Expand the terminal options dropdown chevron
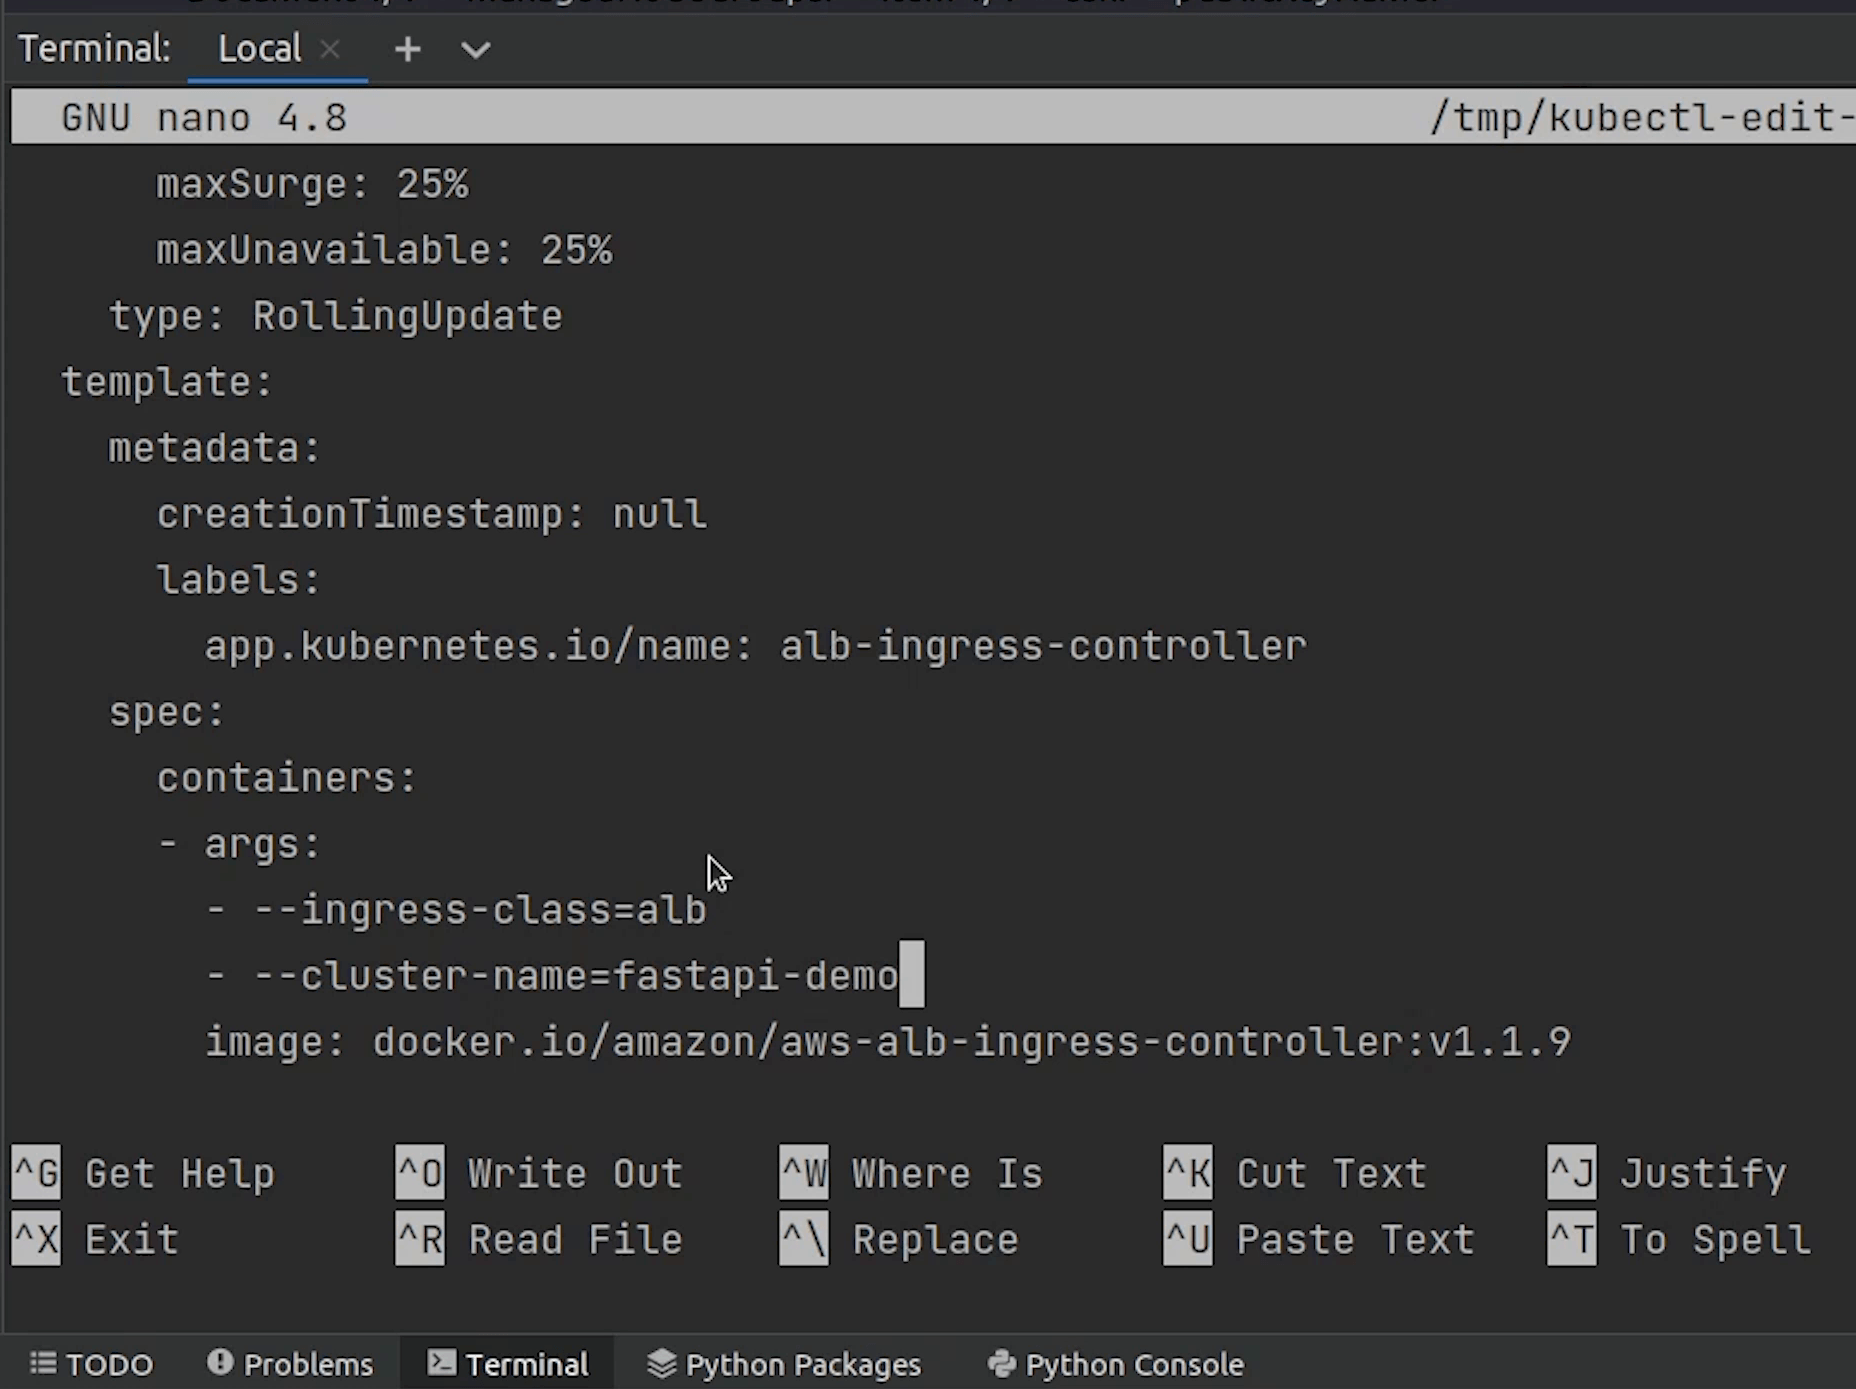1856x1389 pixels. coord(475,49)
